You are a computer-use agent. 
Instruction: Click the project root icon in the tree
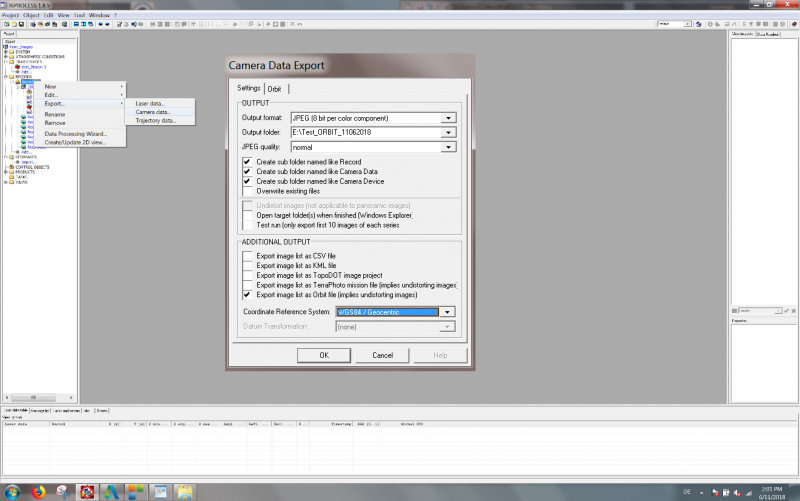point(6,46)
